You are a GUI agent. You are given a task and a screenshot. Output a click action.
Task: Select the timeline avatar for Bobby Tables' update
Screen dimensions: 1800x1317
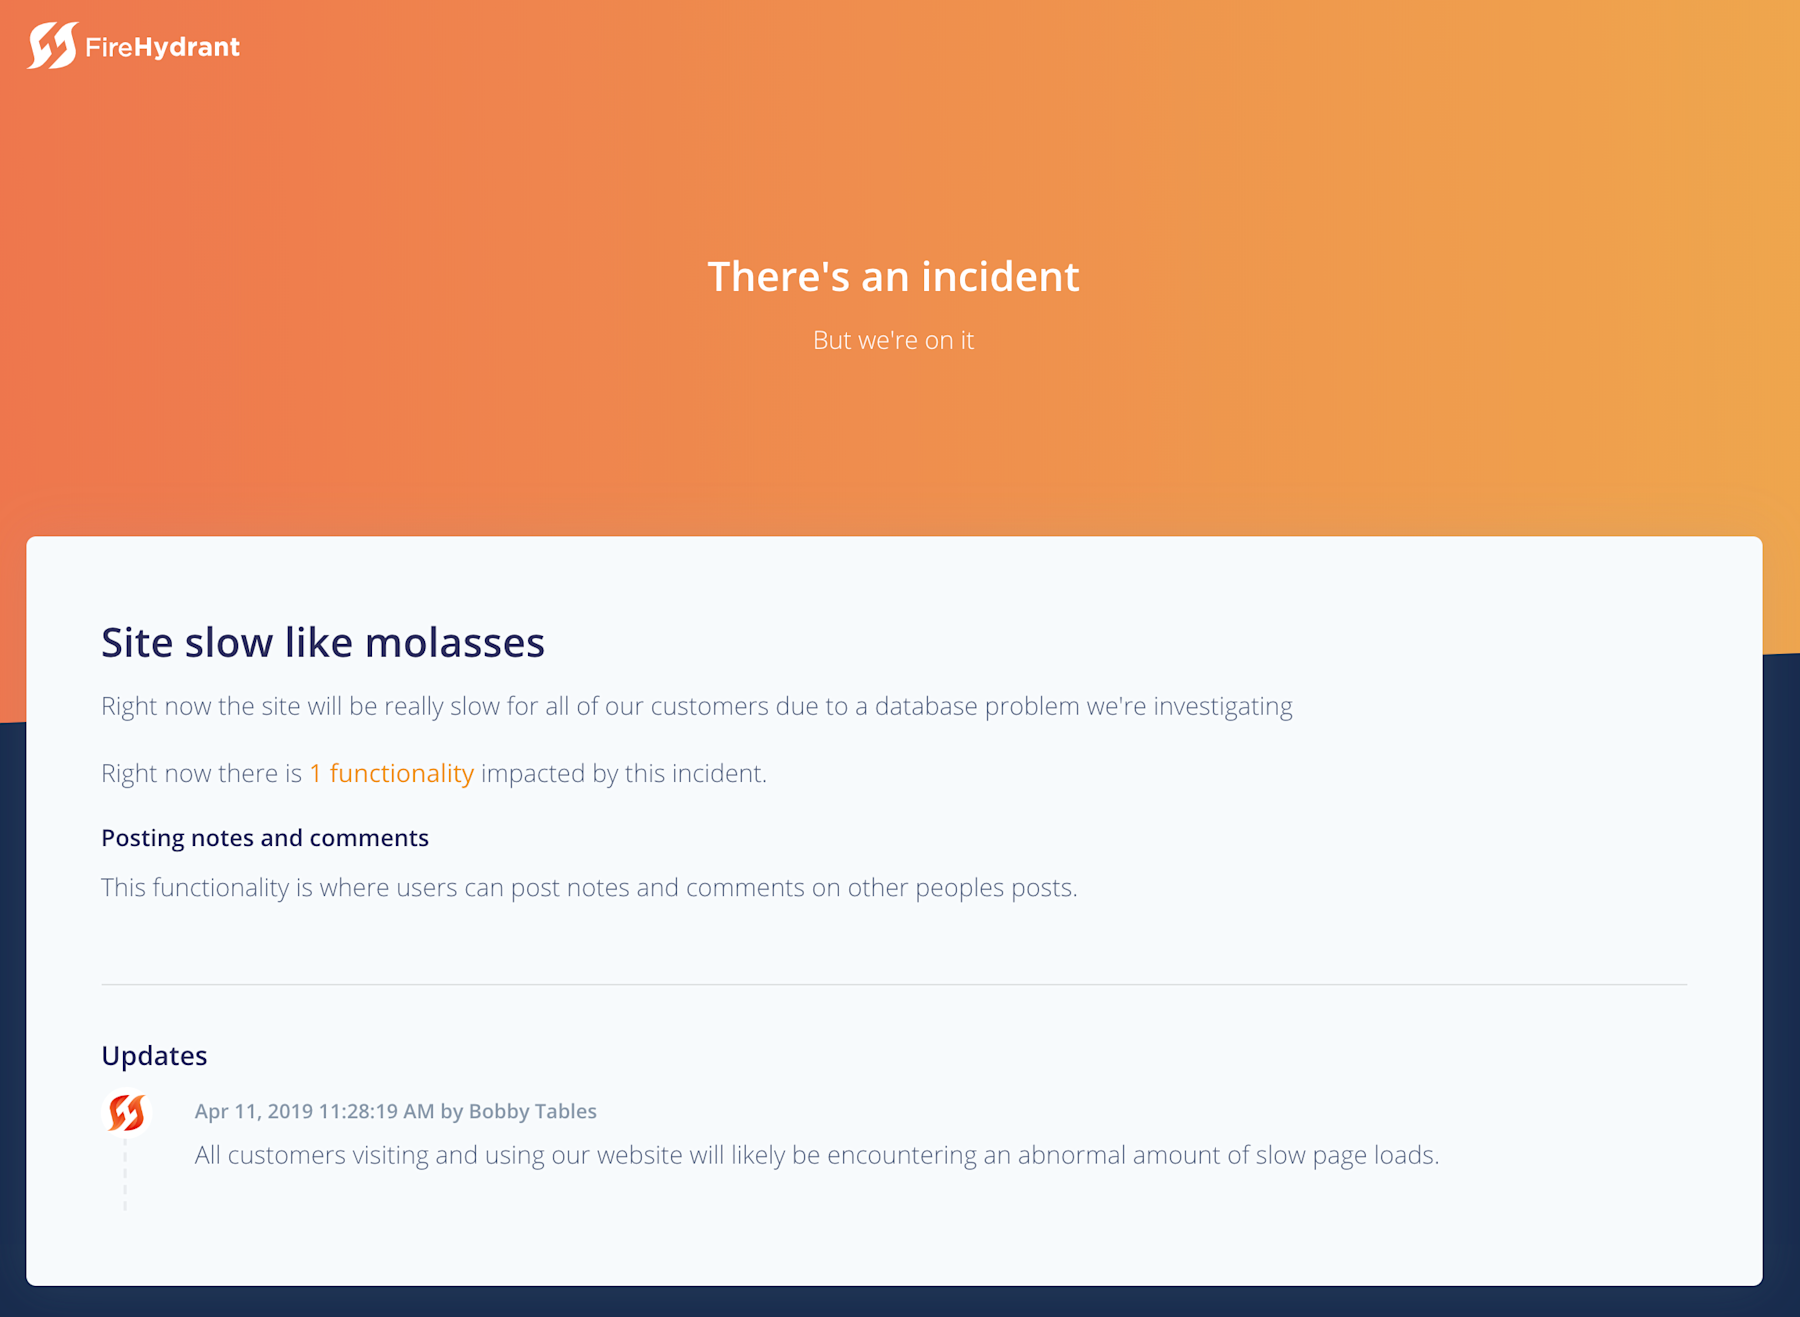pos(125,1112)
